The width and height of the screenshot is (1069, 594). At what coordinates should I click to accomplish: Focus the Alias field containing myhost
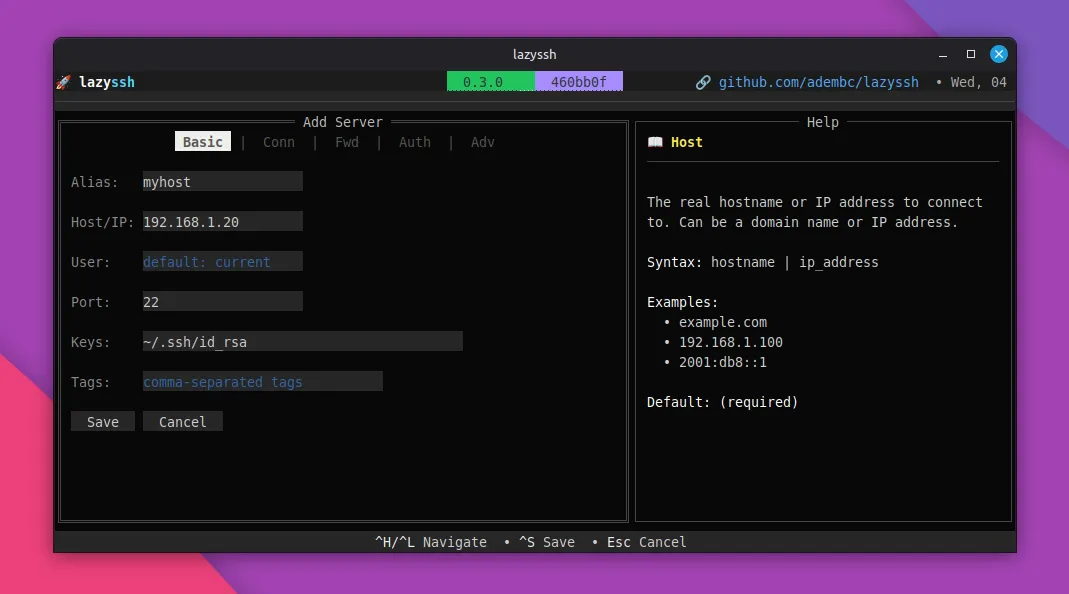coord(222,181)
